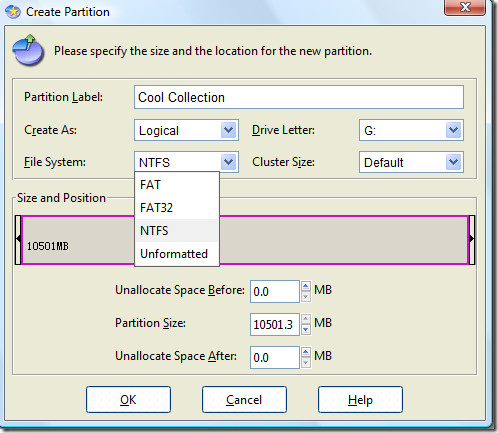Increase Unallocate Space Before with up arrow
This screenshot has width=498, height=433.
coord(306,286)
